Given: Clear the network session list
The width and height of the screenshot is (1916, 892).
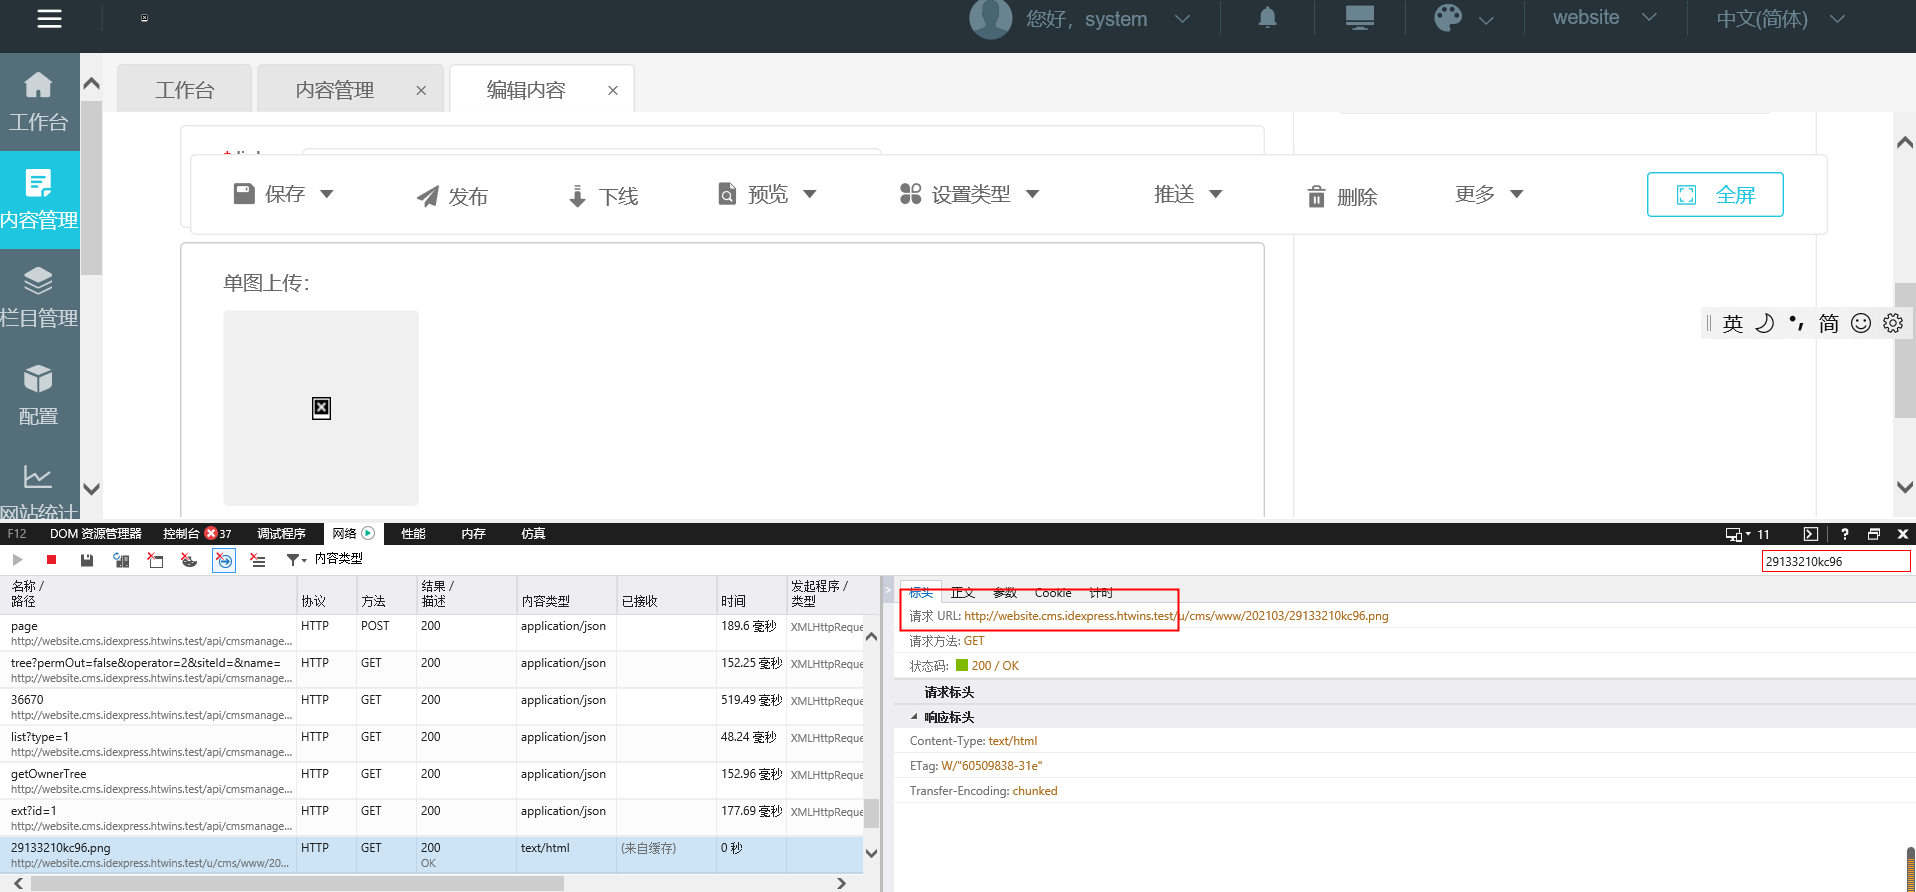Looking at the screenshot, I should click(x=258, y=560).
